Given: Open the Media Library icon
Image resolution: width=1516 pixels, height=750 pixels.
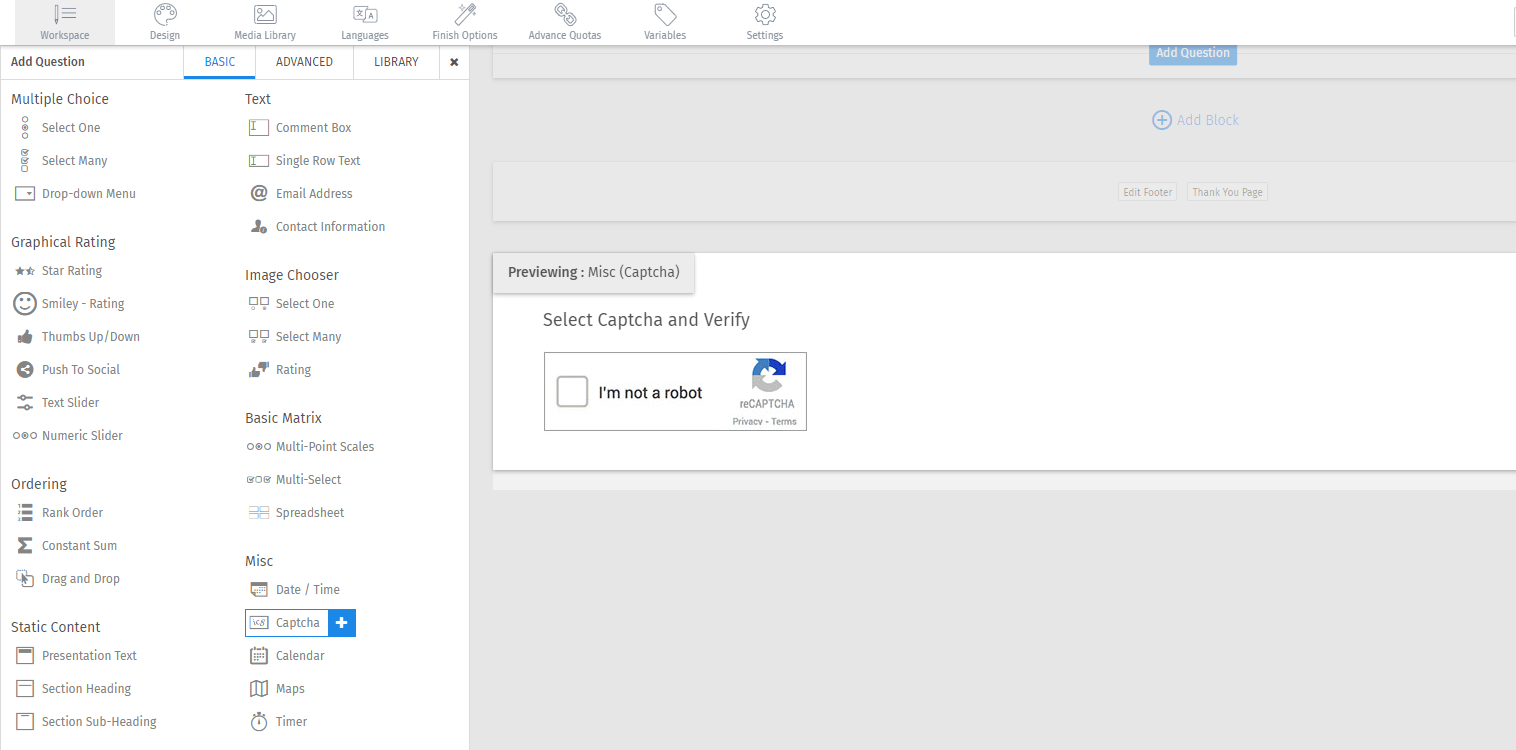Looking at the screenshot, I should pos(265,15).
